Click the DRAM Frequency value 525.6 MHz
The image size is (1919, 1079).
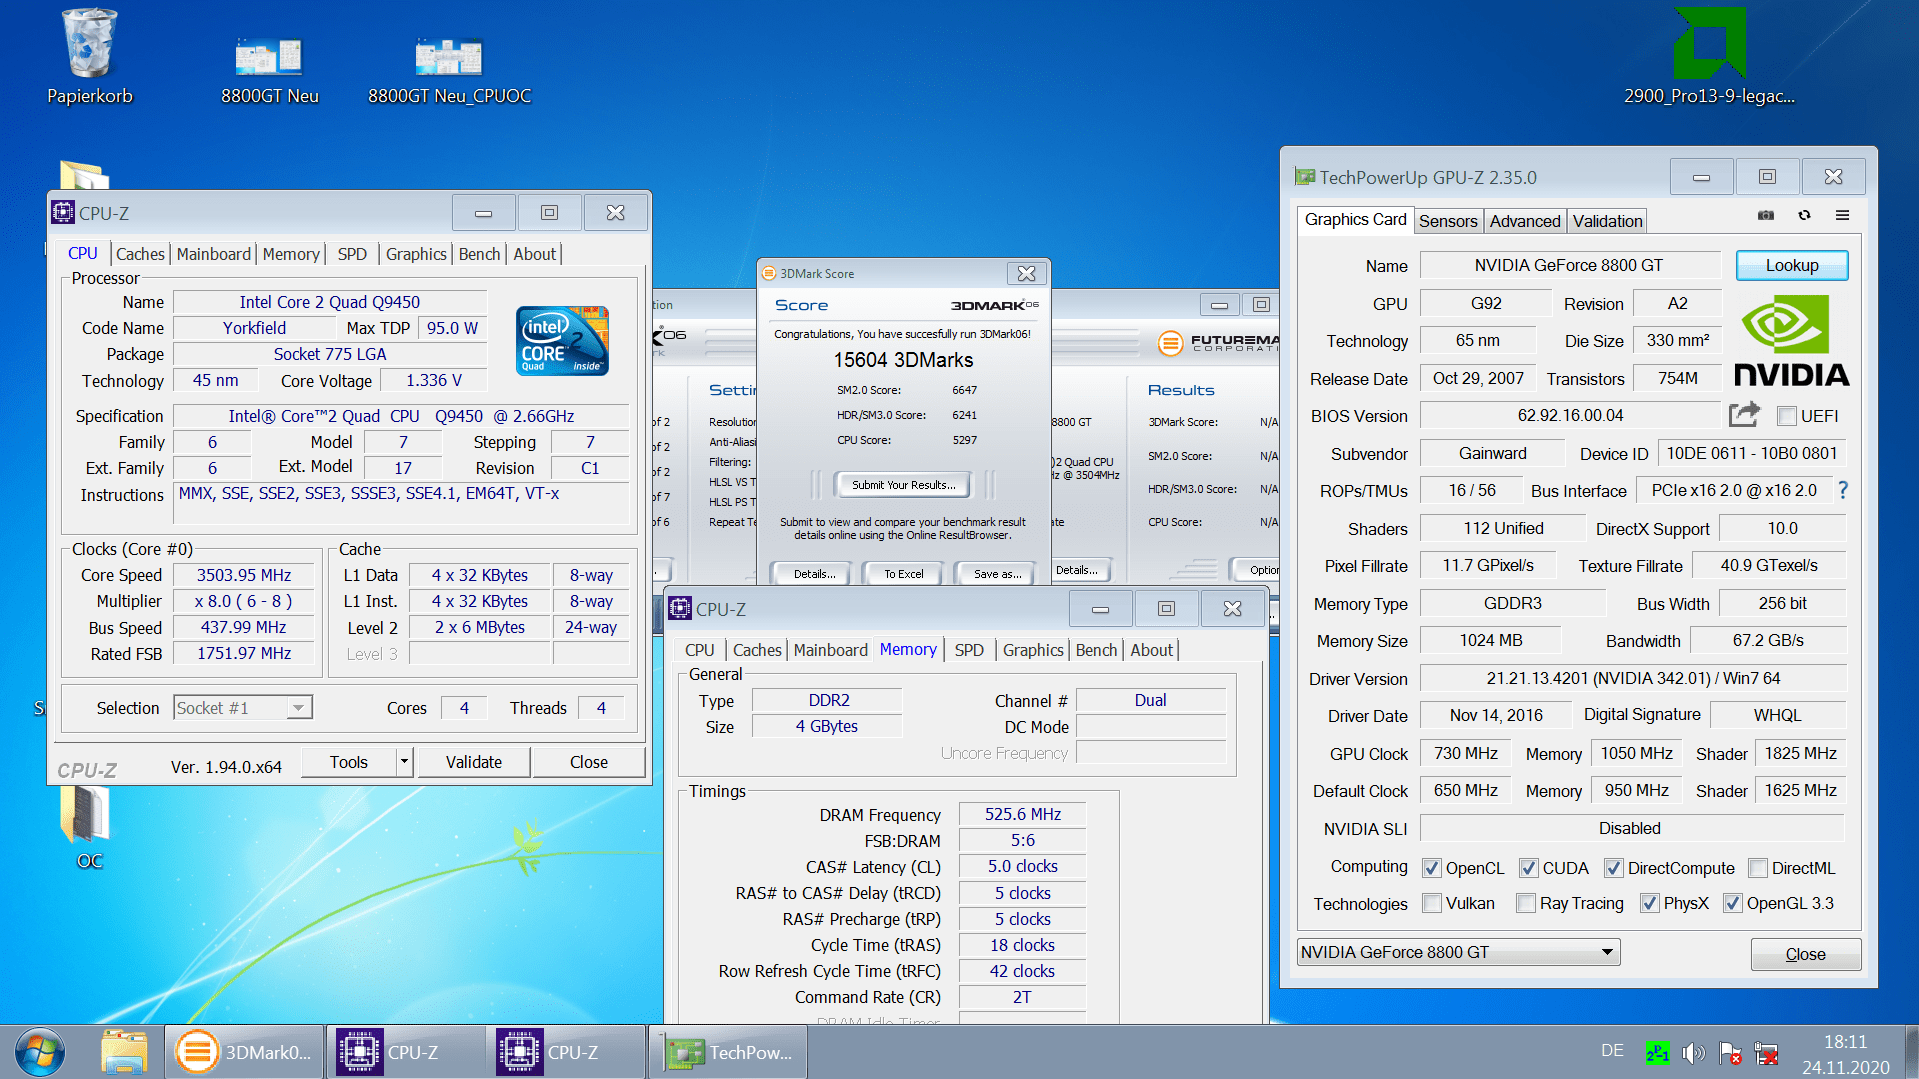pyautogui.click(x=1022, y=814)
